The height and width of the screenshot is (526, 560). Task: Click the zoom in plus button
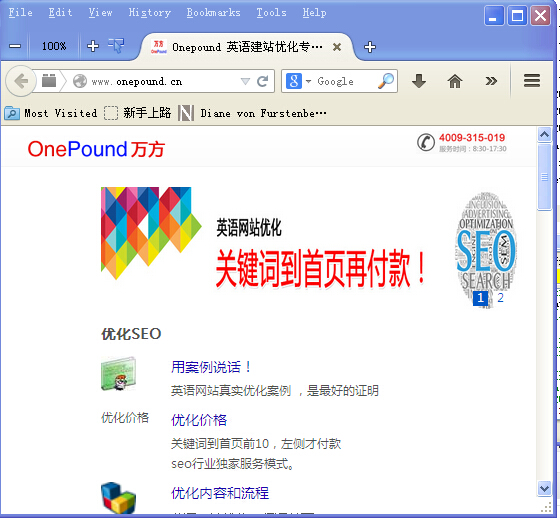coord(93,46)
